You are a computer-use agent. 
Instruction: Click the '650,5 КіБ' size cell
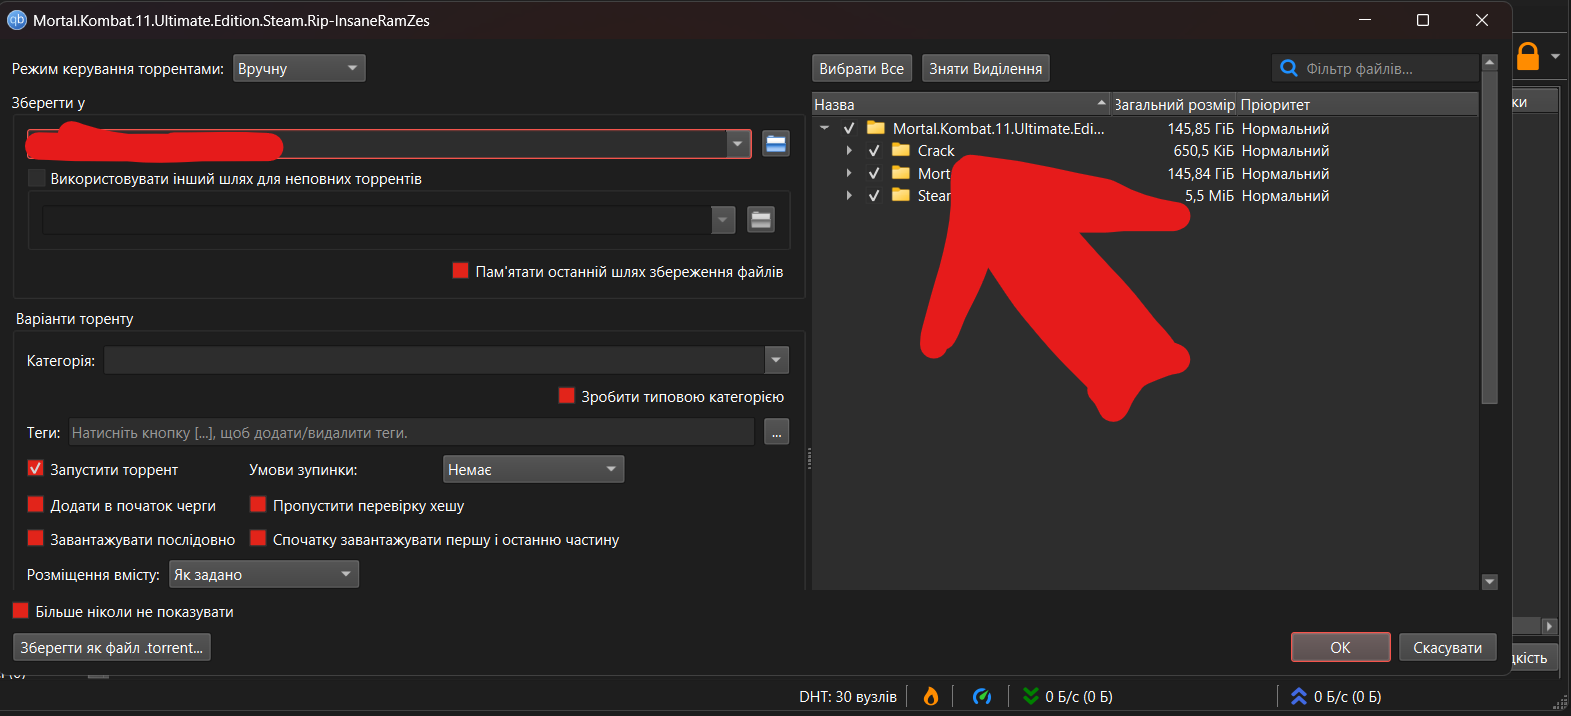tap(1204, 151)
